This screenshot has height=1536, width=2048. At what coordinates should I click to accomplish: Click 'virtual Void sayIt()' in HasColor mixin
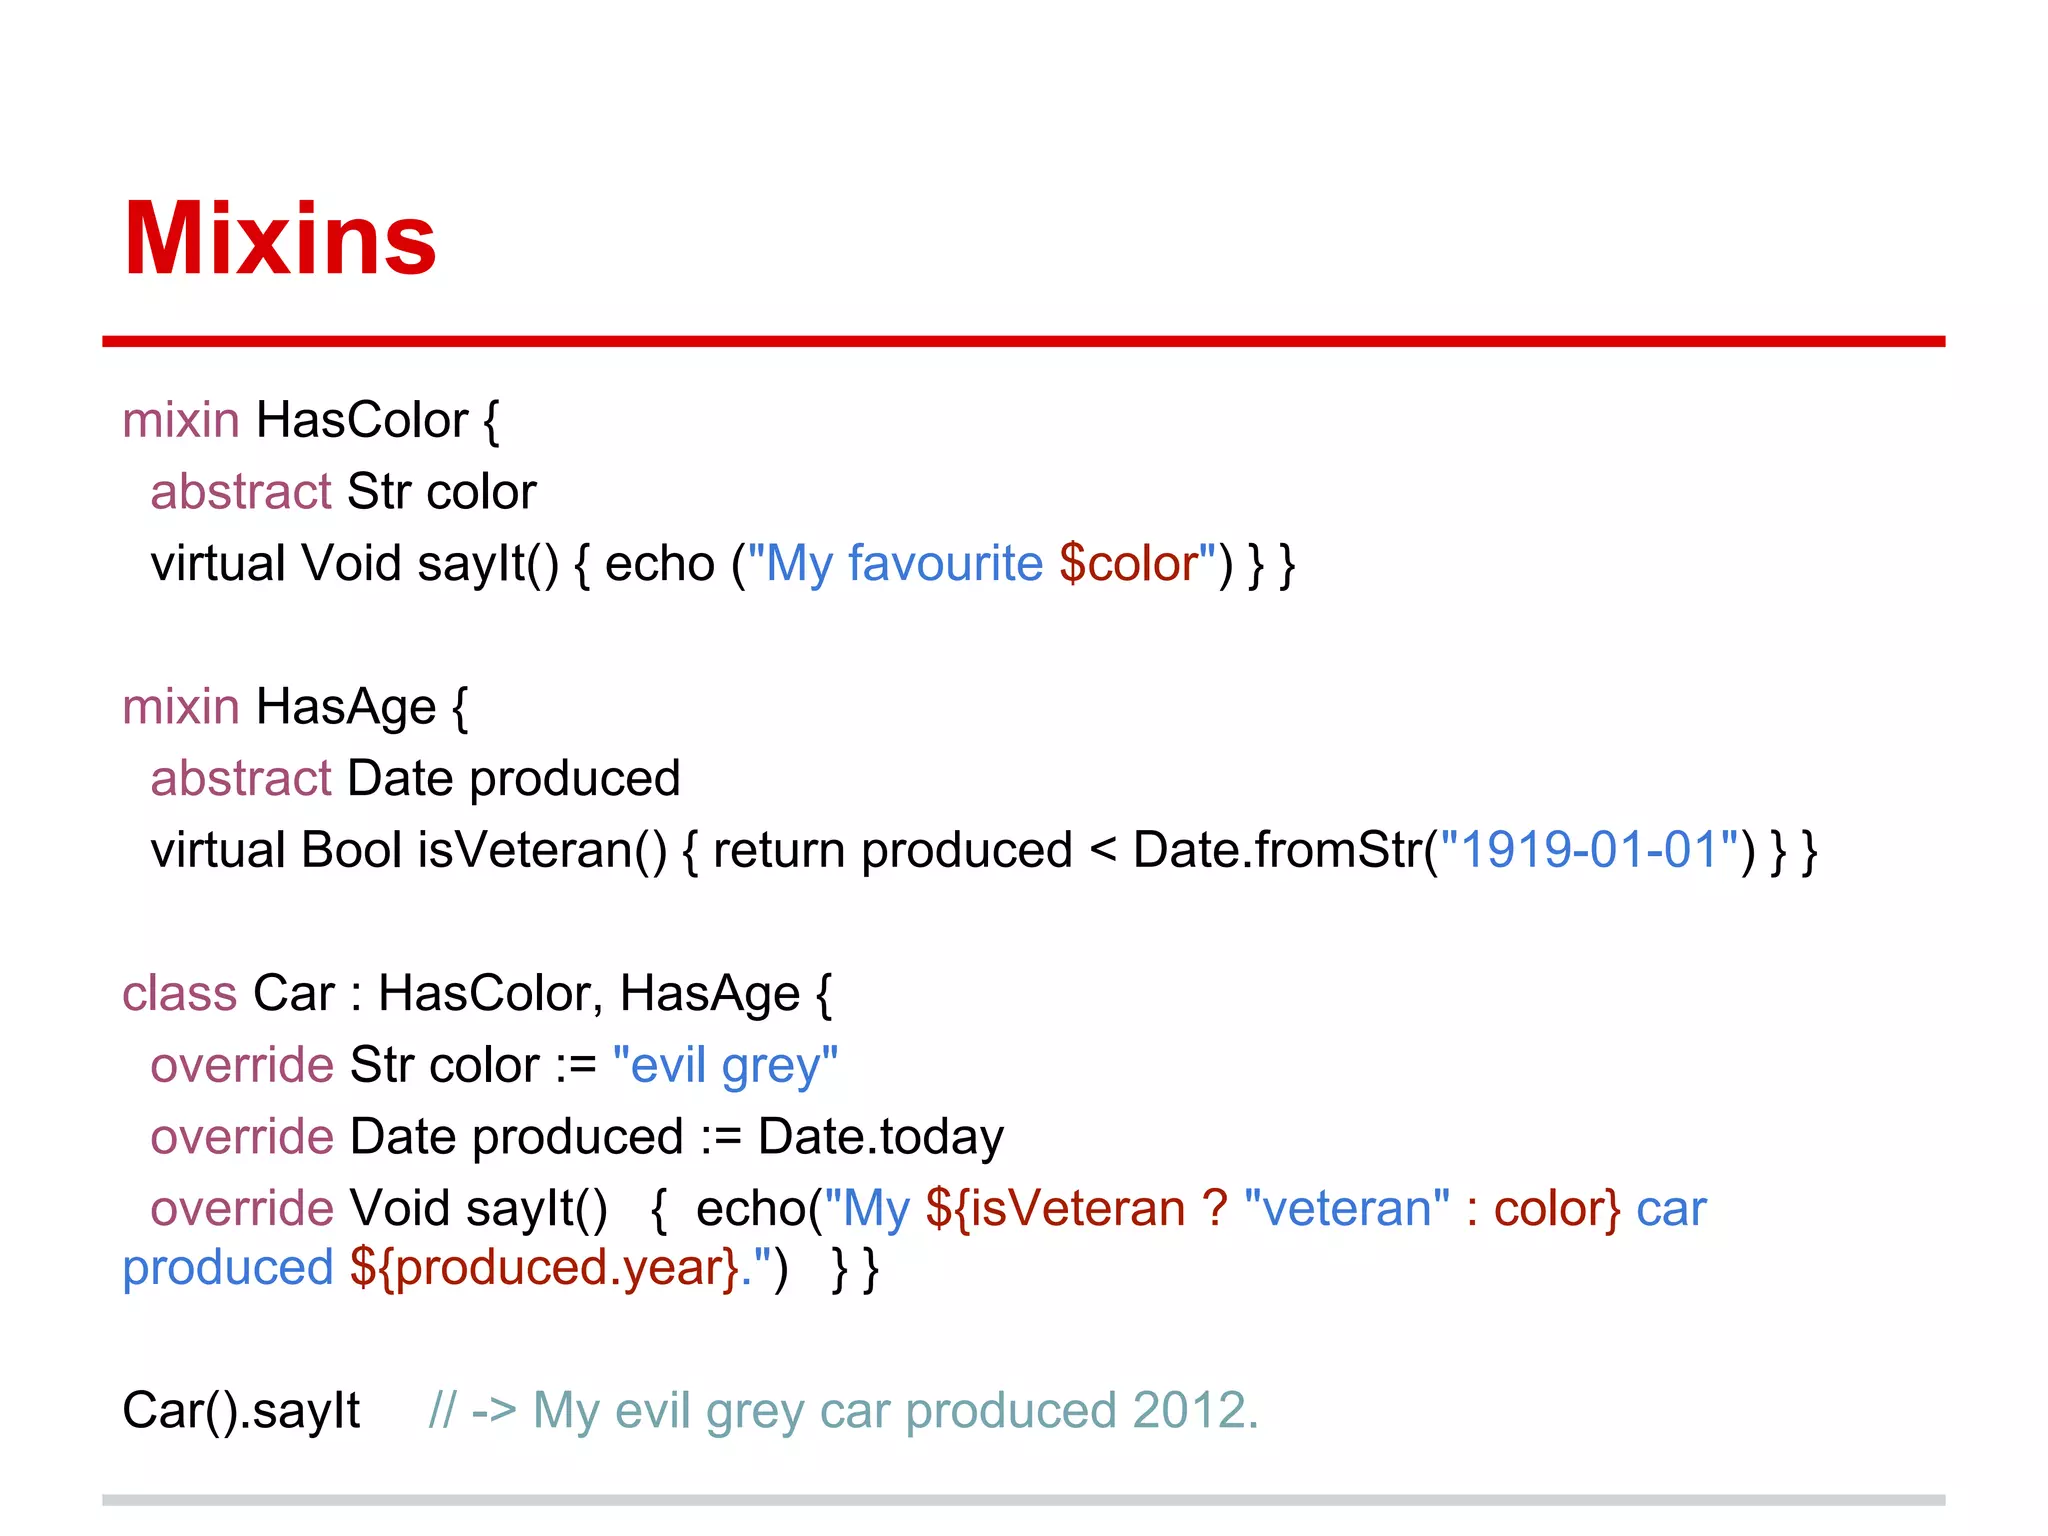[355, 564]
